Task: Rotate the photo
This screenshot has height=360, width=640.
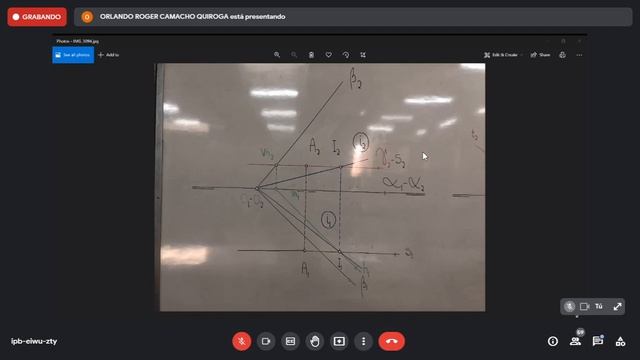Action: tap(346, 55)
